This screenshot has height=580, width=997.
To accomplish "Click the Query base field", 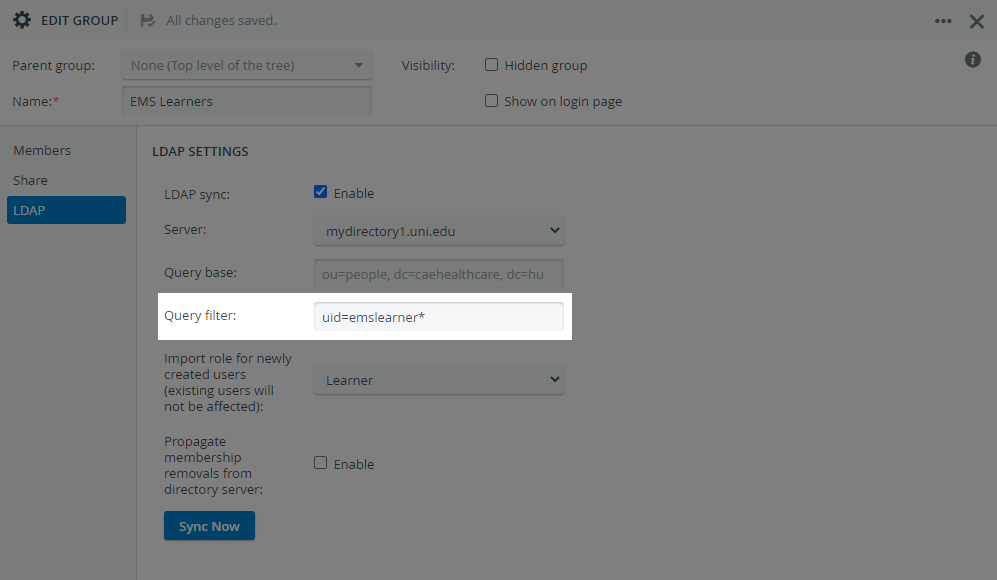I will pyautogui.click(x=439, y=274).
